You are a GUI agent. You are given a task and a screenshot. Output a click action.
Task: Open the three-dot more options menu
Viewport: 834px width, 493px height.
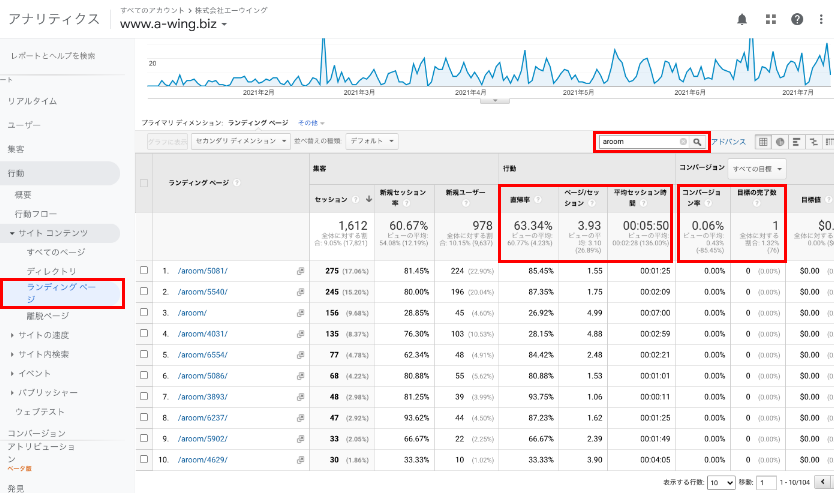[x=823, y=19]
